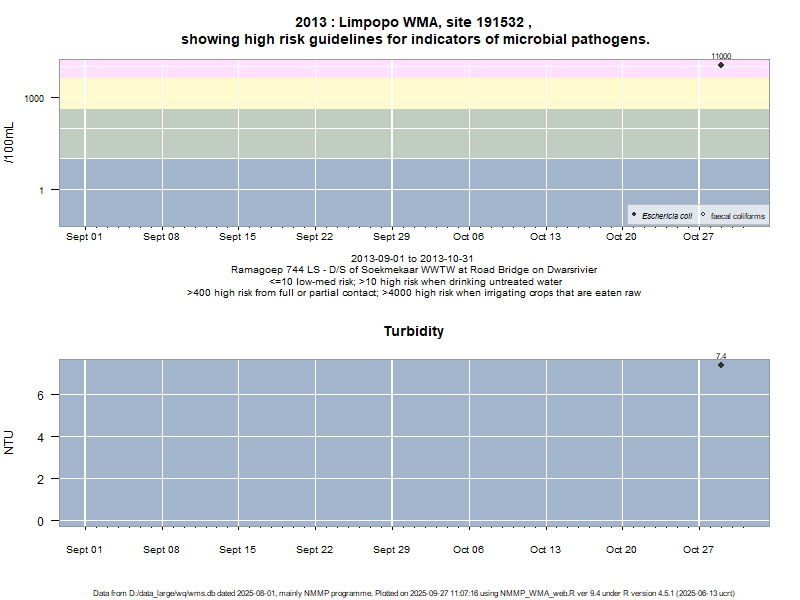Click the E. coli data point labeled 11000

pos(721,65)
